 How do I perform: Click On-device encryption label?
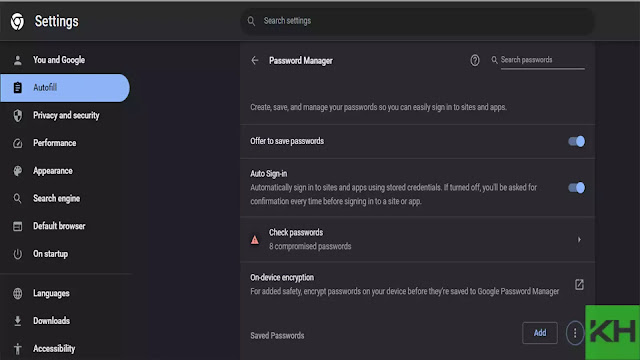coord(282,278)
